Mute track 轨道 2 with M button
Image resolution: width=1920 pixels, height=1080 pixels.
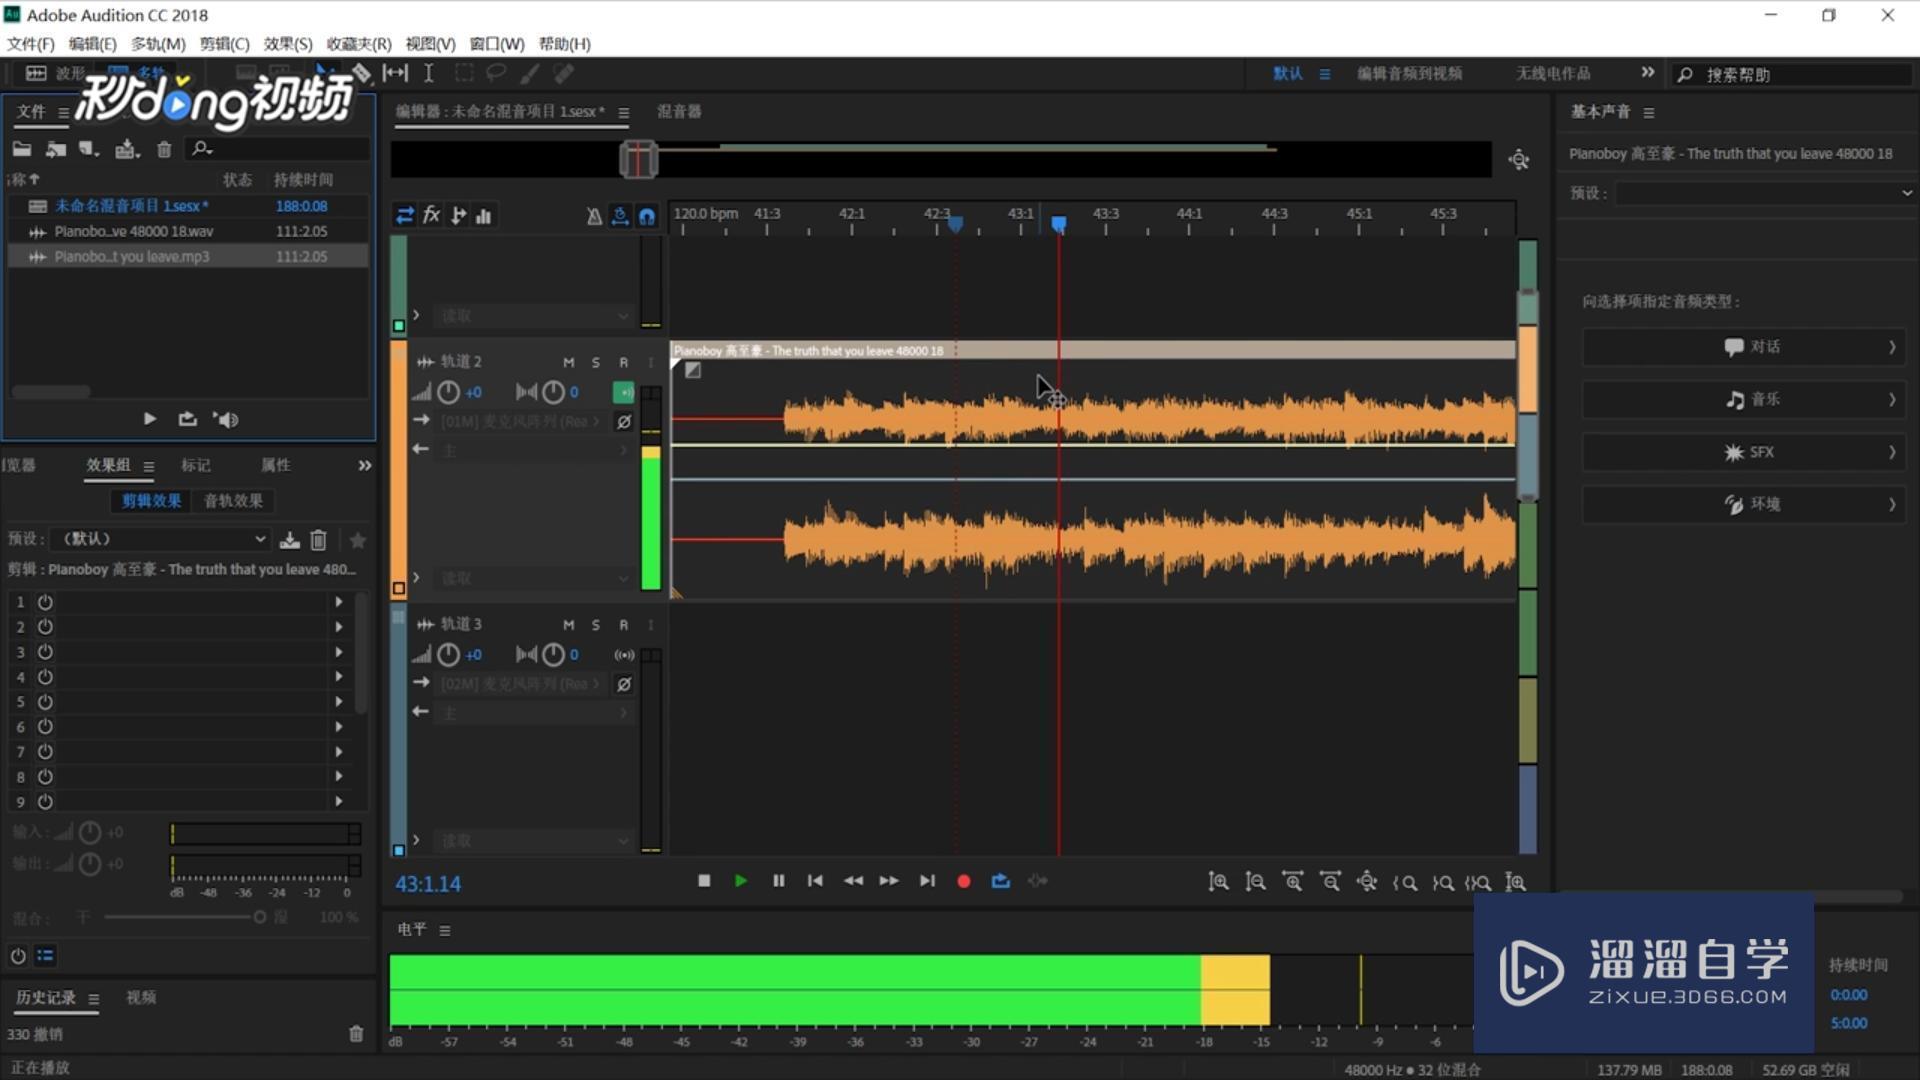[x=568, y=362]
